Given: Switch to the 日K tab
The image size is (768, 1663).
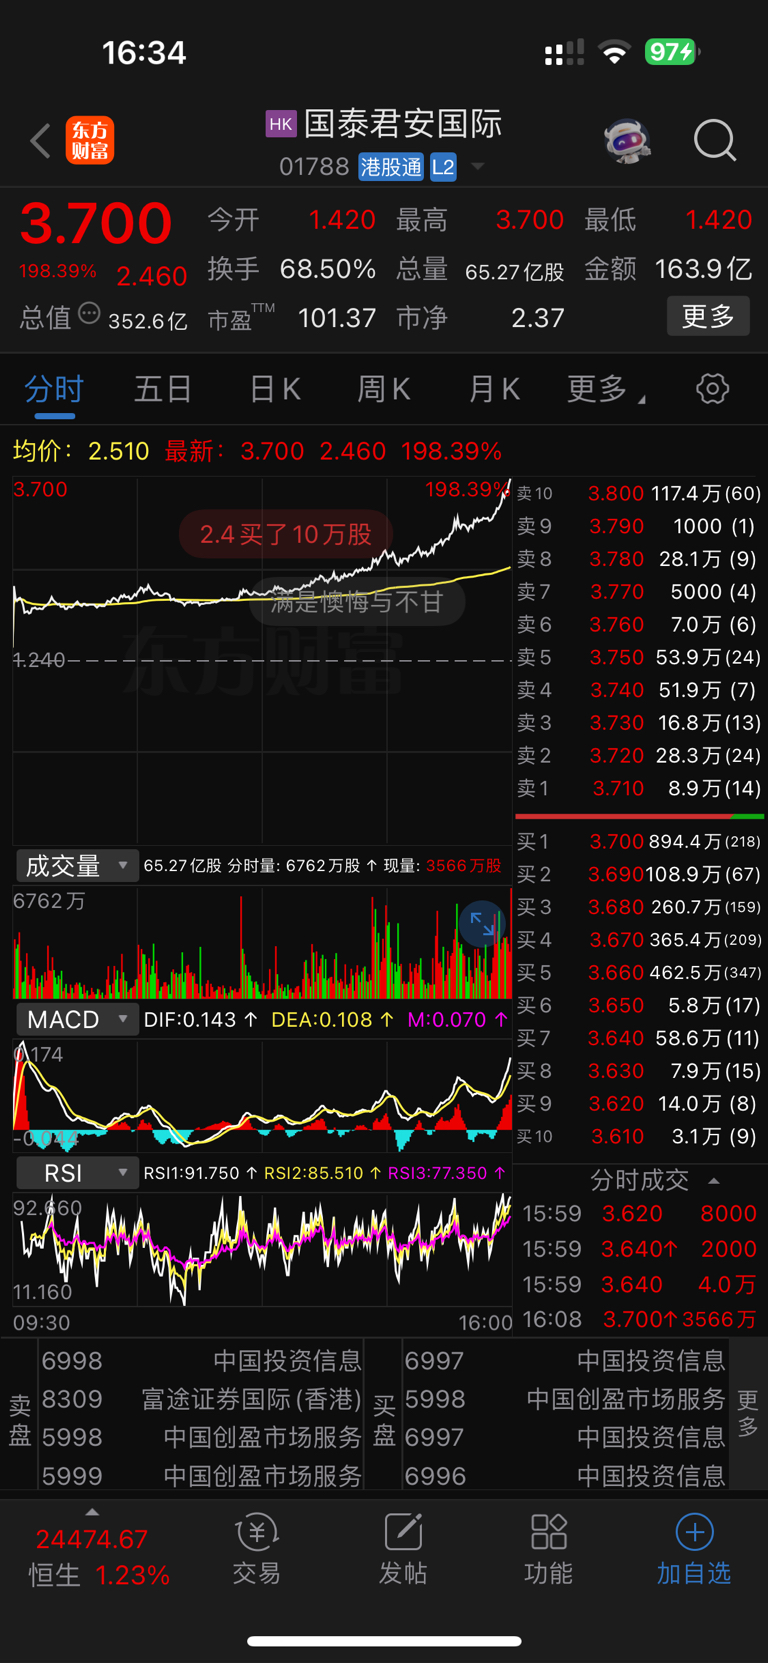Looking at the screenshot, I should click(274, 388).
